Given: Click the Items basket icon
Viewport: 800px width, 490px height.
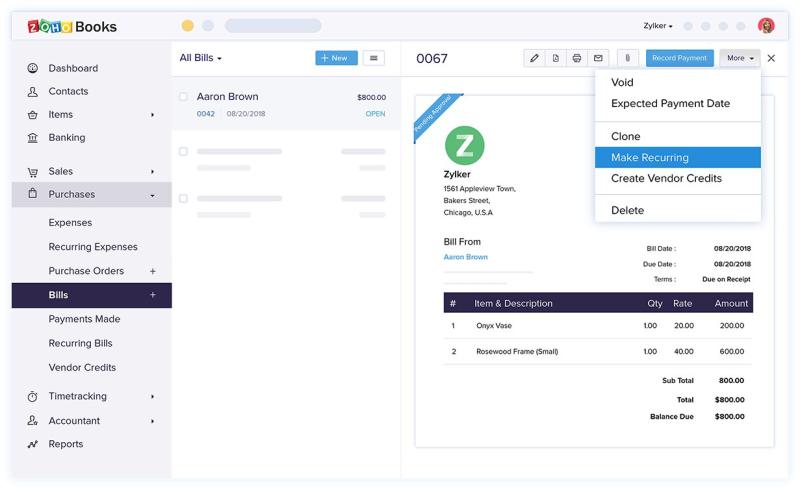Looking at the screenshot, I should coord(33,115).
